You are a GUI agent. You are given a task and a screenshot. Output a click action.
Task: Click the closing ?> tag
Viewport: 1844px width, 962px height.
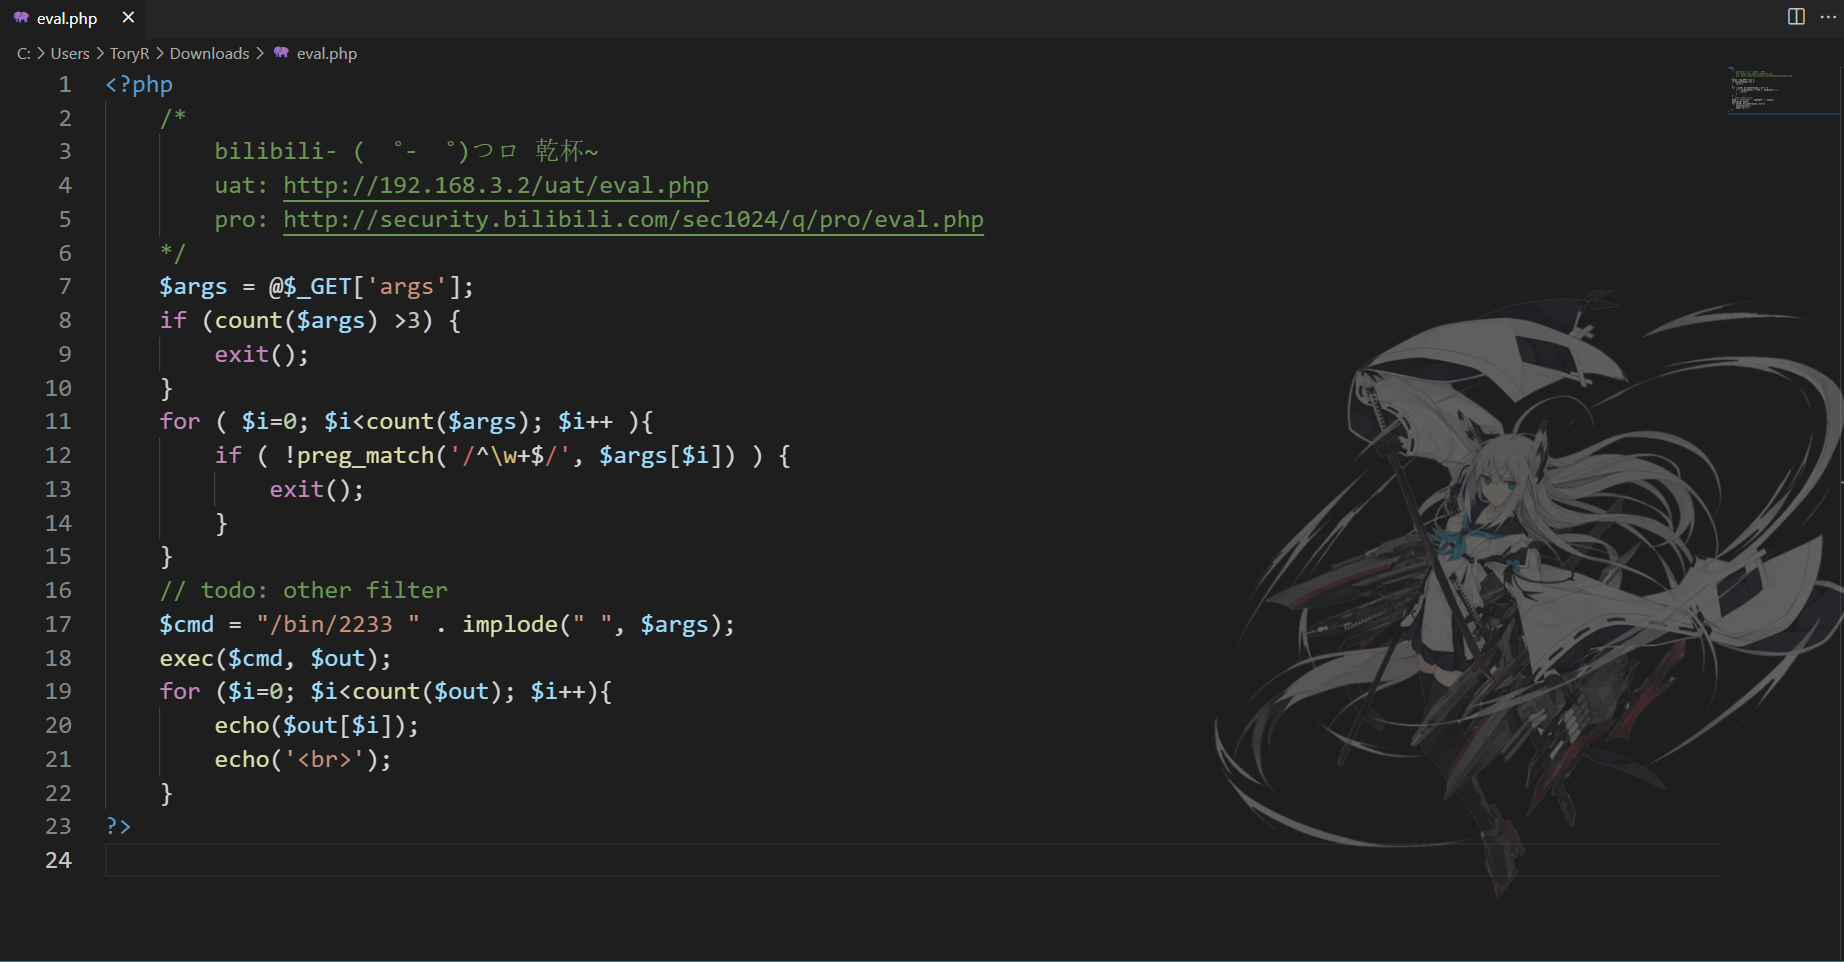tap(118, 827)
